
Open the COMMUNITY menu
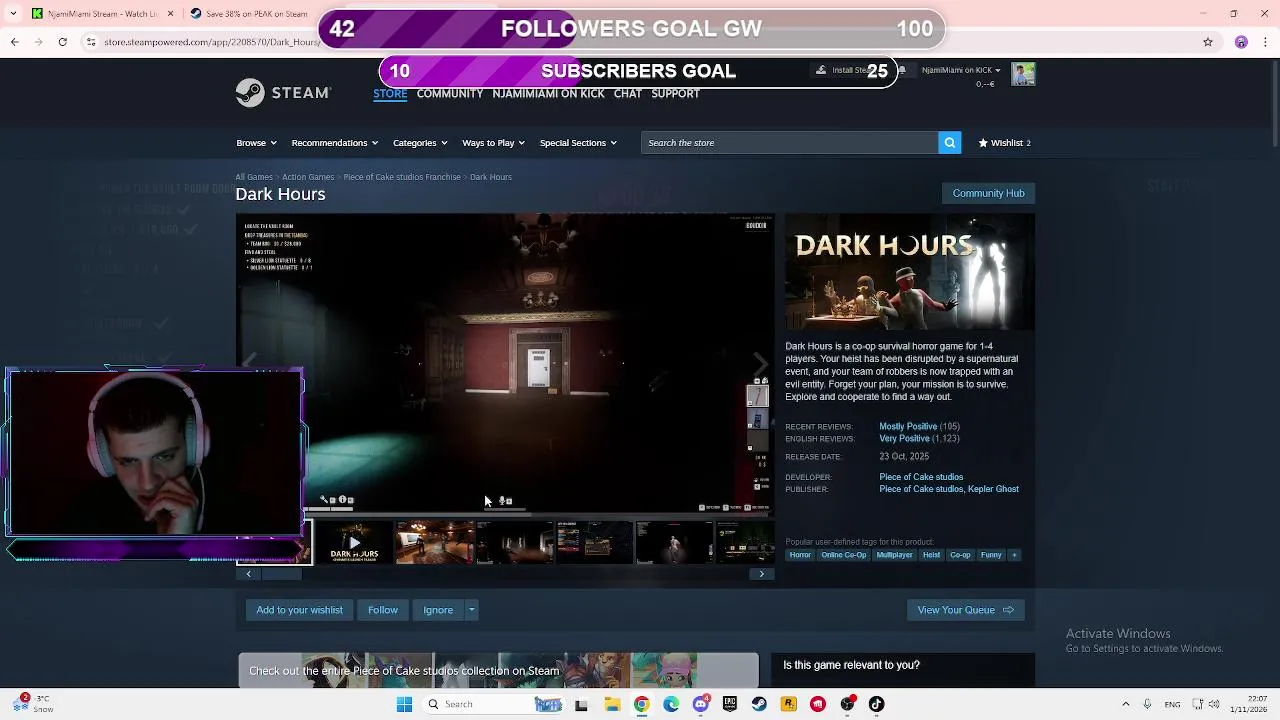(450, 93)
